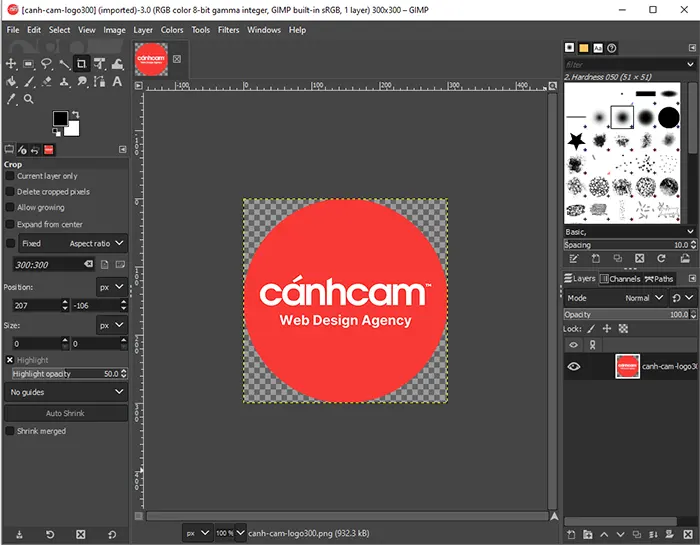
Task: Select the Clone stamp tool
Action: (64, 82)
